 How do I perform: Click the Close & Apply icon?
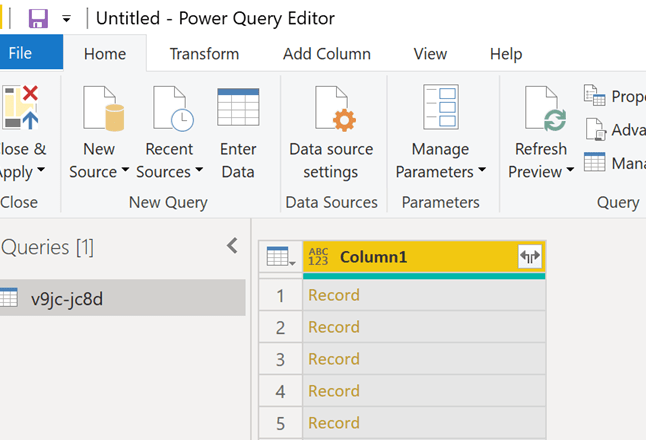(x=20, y=108)
